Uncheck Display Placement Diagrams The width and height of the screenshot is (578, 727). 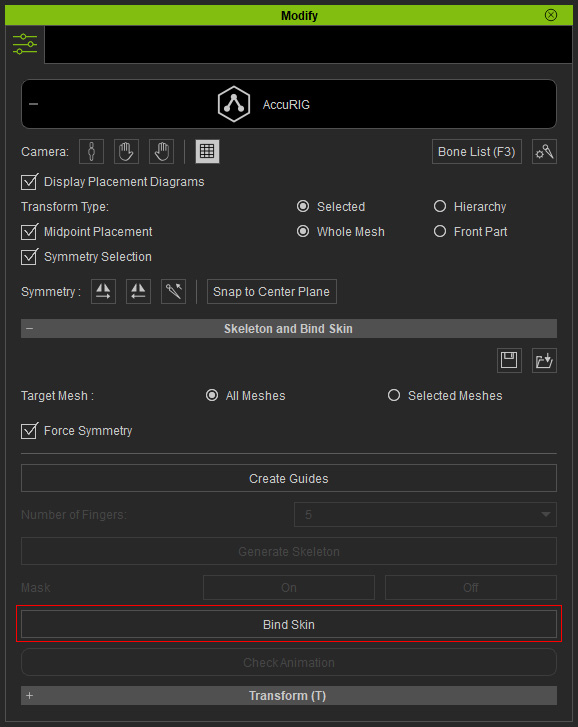[29, 182]
